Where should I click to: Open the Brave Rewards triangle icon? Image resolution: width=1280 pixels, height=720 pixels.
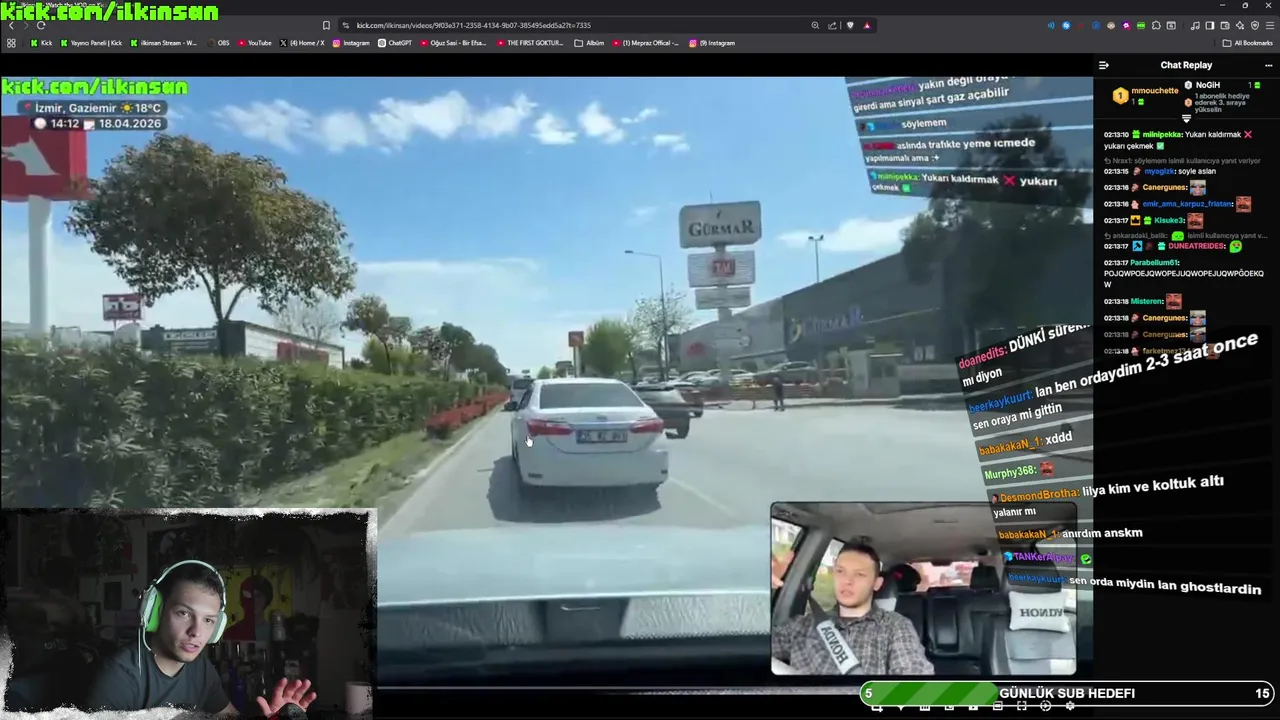pos(867,25)
